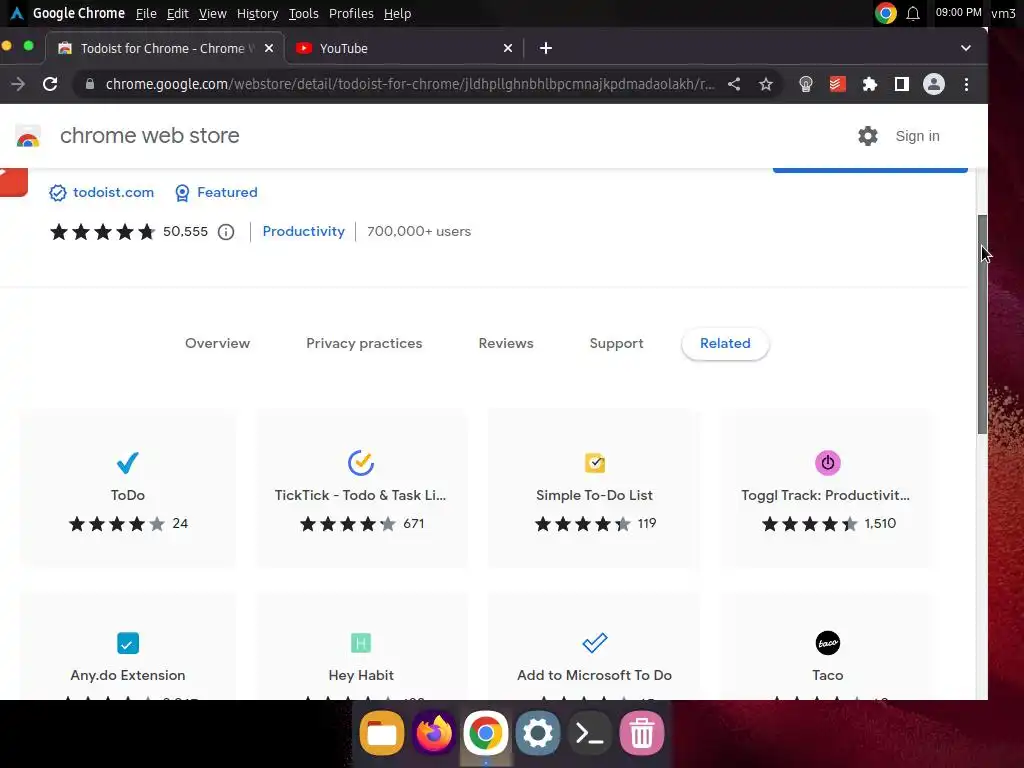Open the Profiles menu
Viewport: 1024px width, 768px height.
(x=351, y=14)
